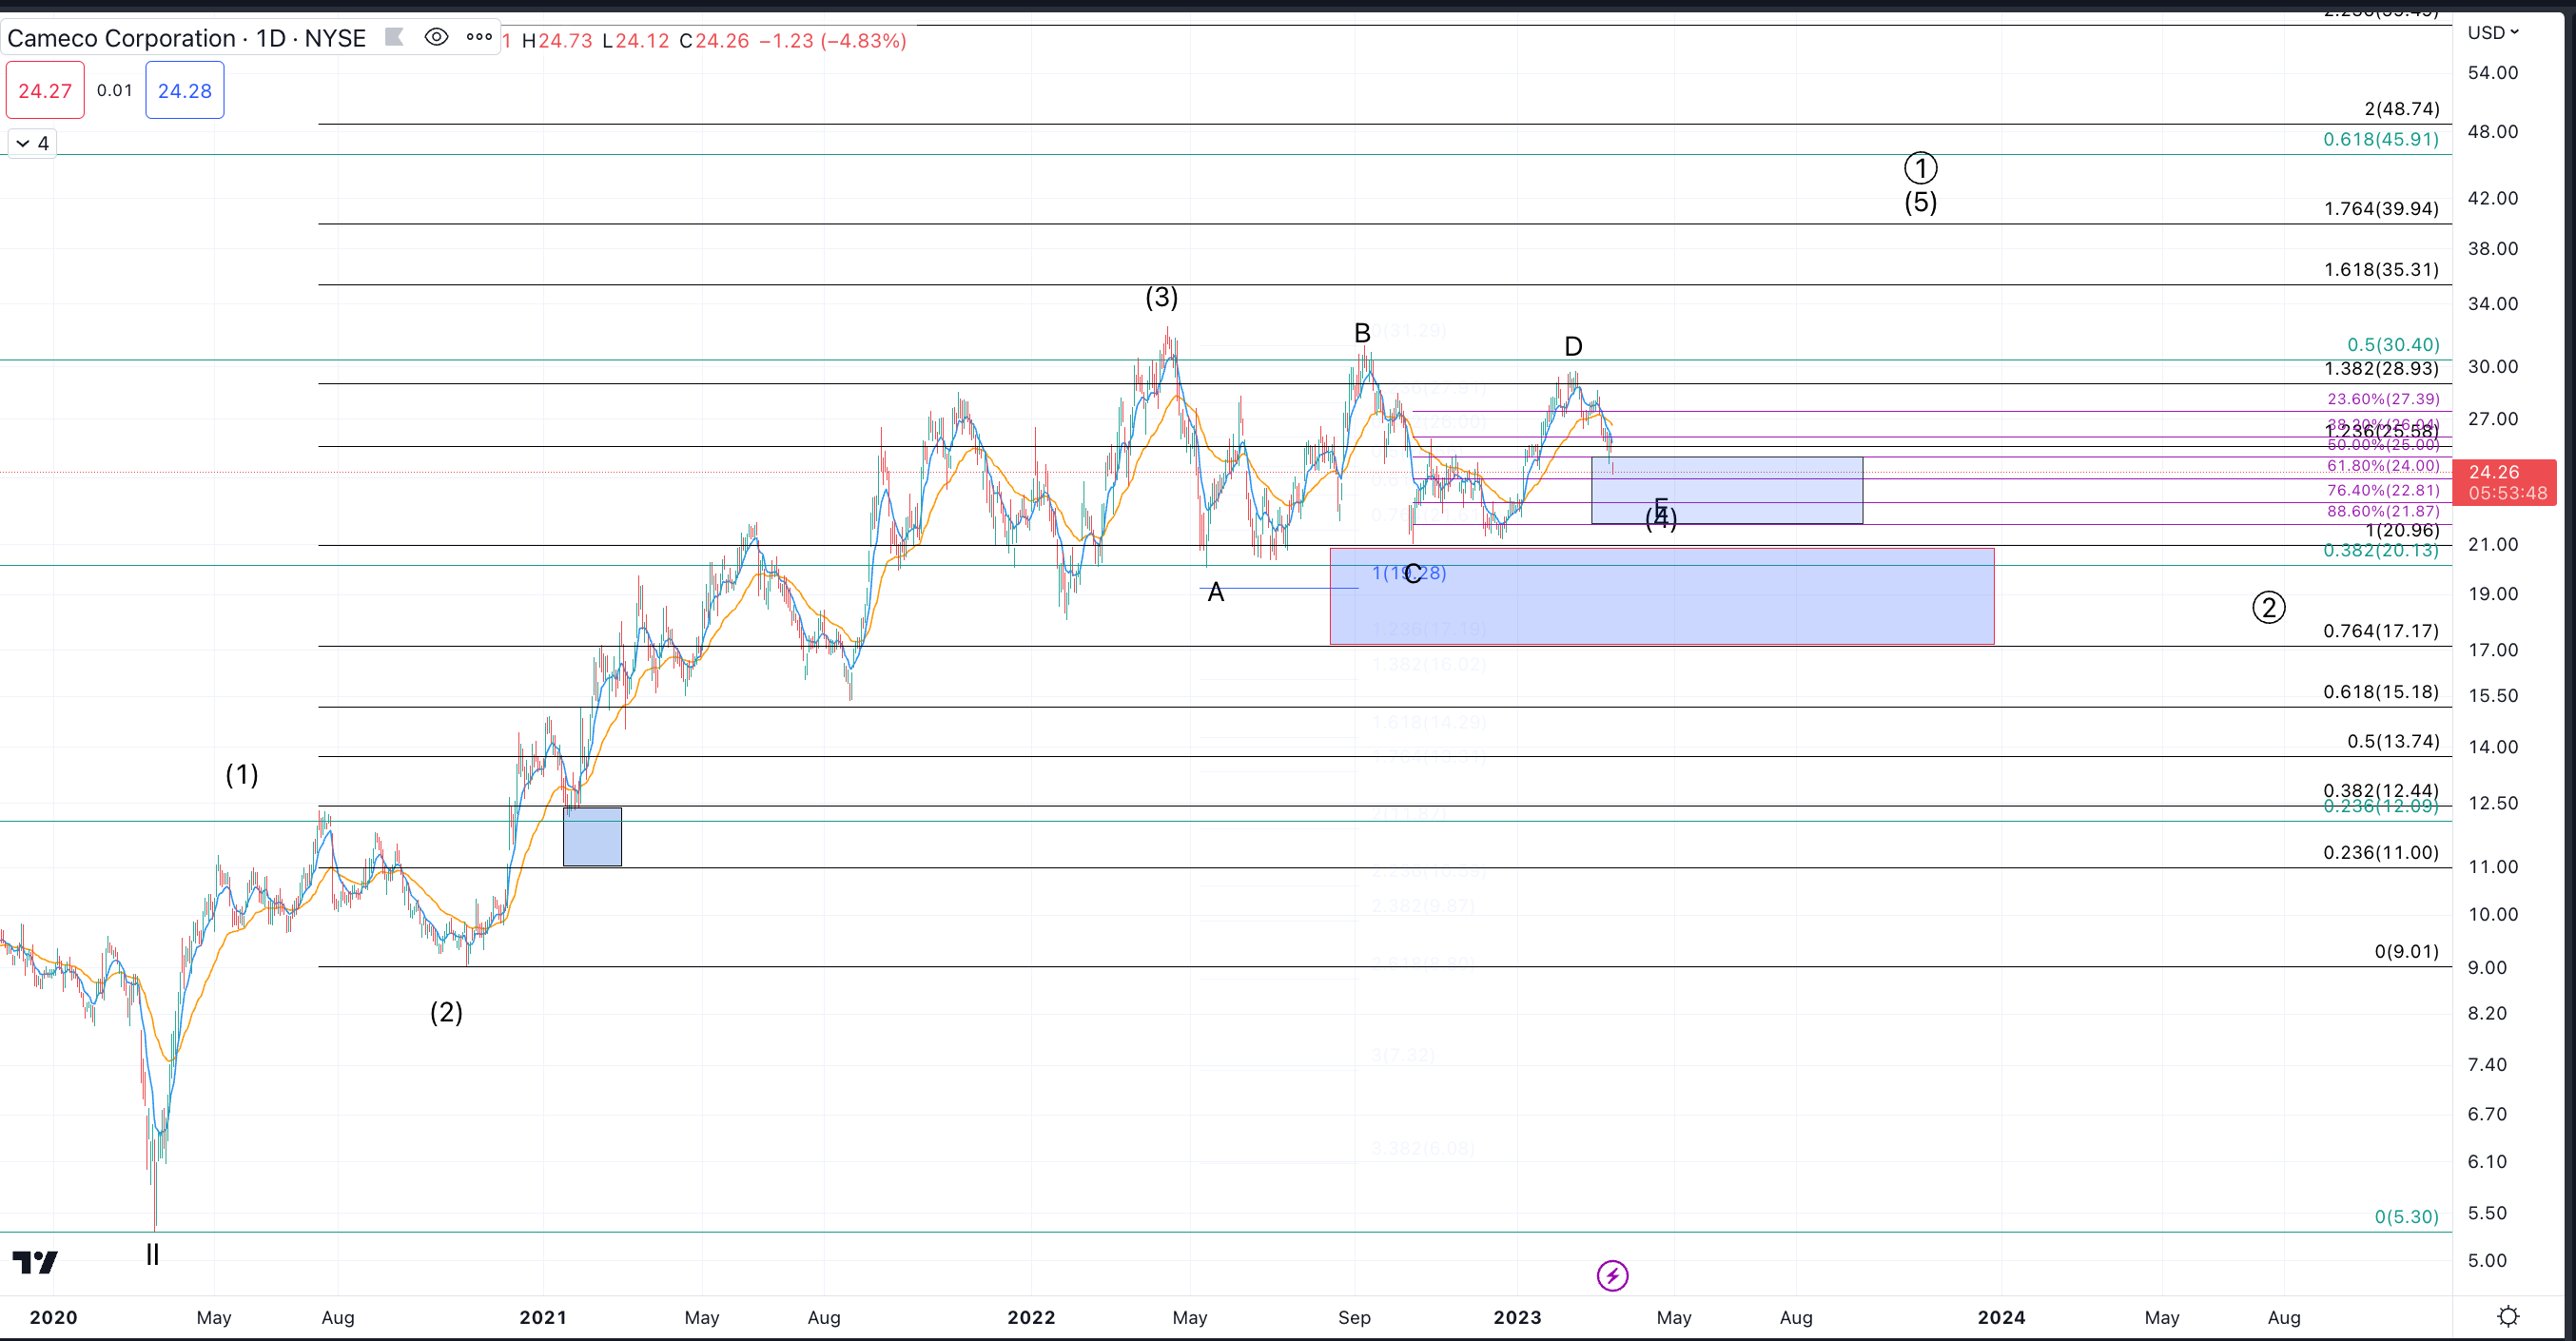The image size is (2576, 1341).
Task: Click the 0.5(13.74) level label
Action: (x=2393, y=741)
